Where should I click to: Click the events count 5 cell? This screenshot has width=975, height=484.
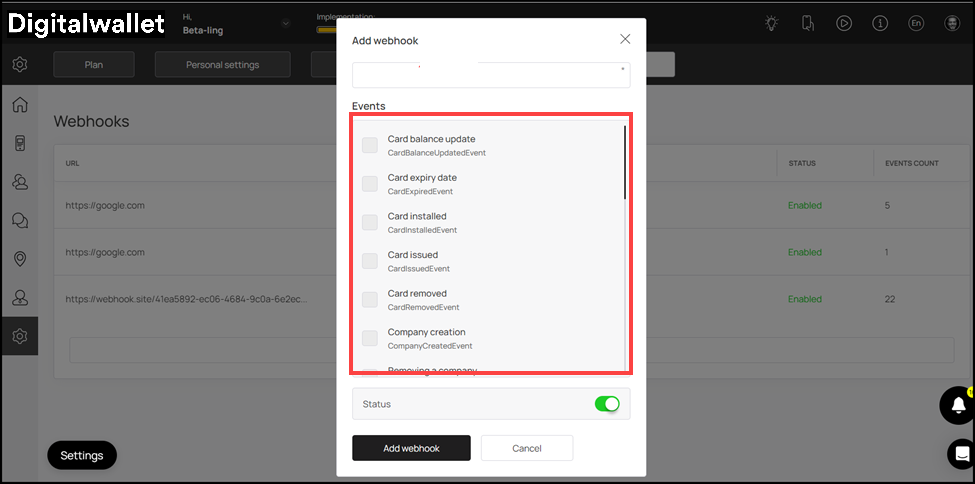[887, 205]
